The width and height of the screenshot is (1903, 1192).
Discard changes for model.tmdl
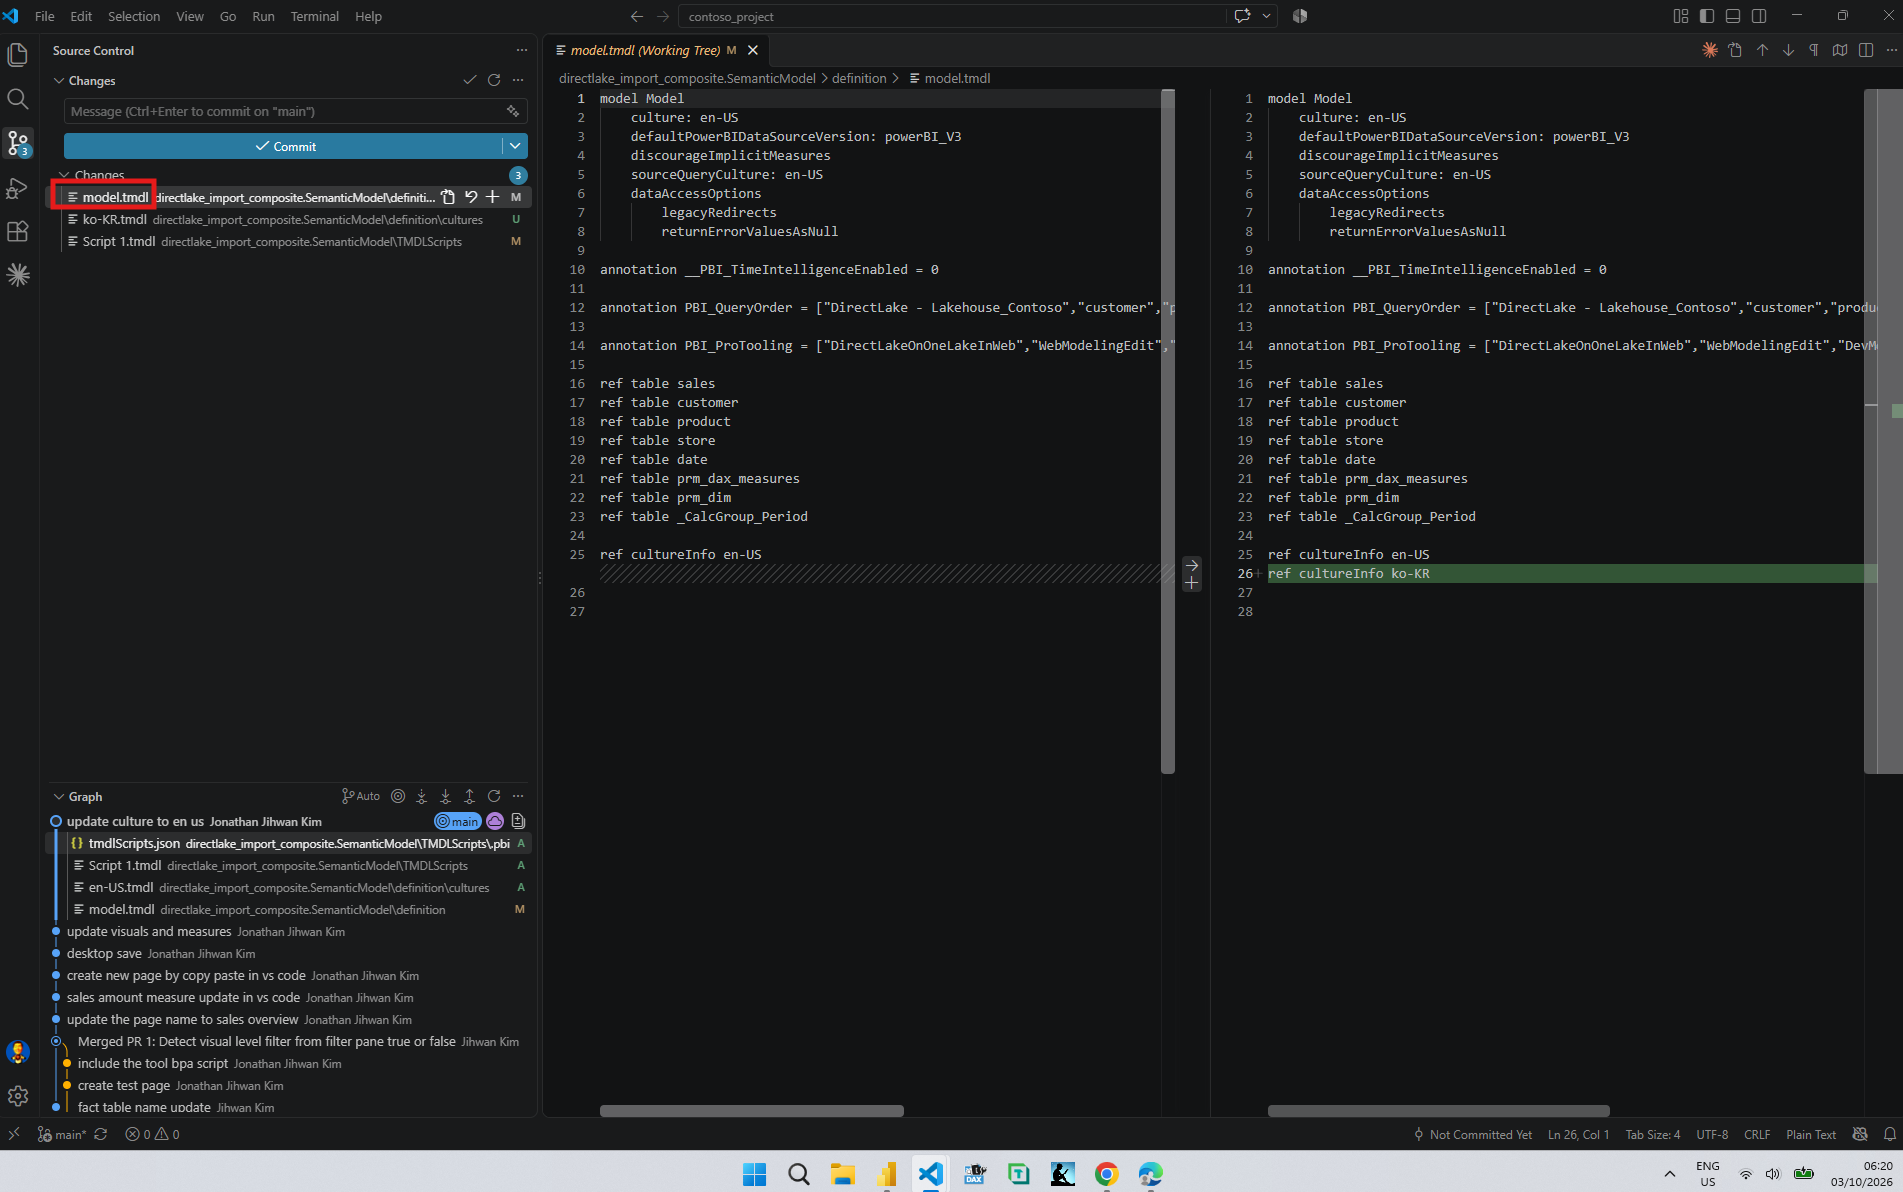(471, 197)
